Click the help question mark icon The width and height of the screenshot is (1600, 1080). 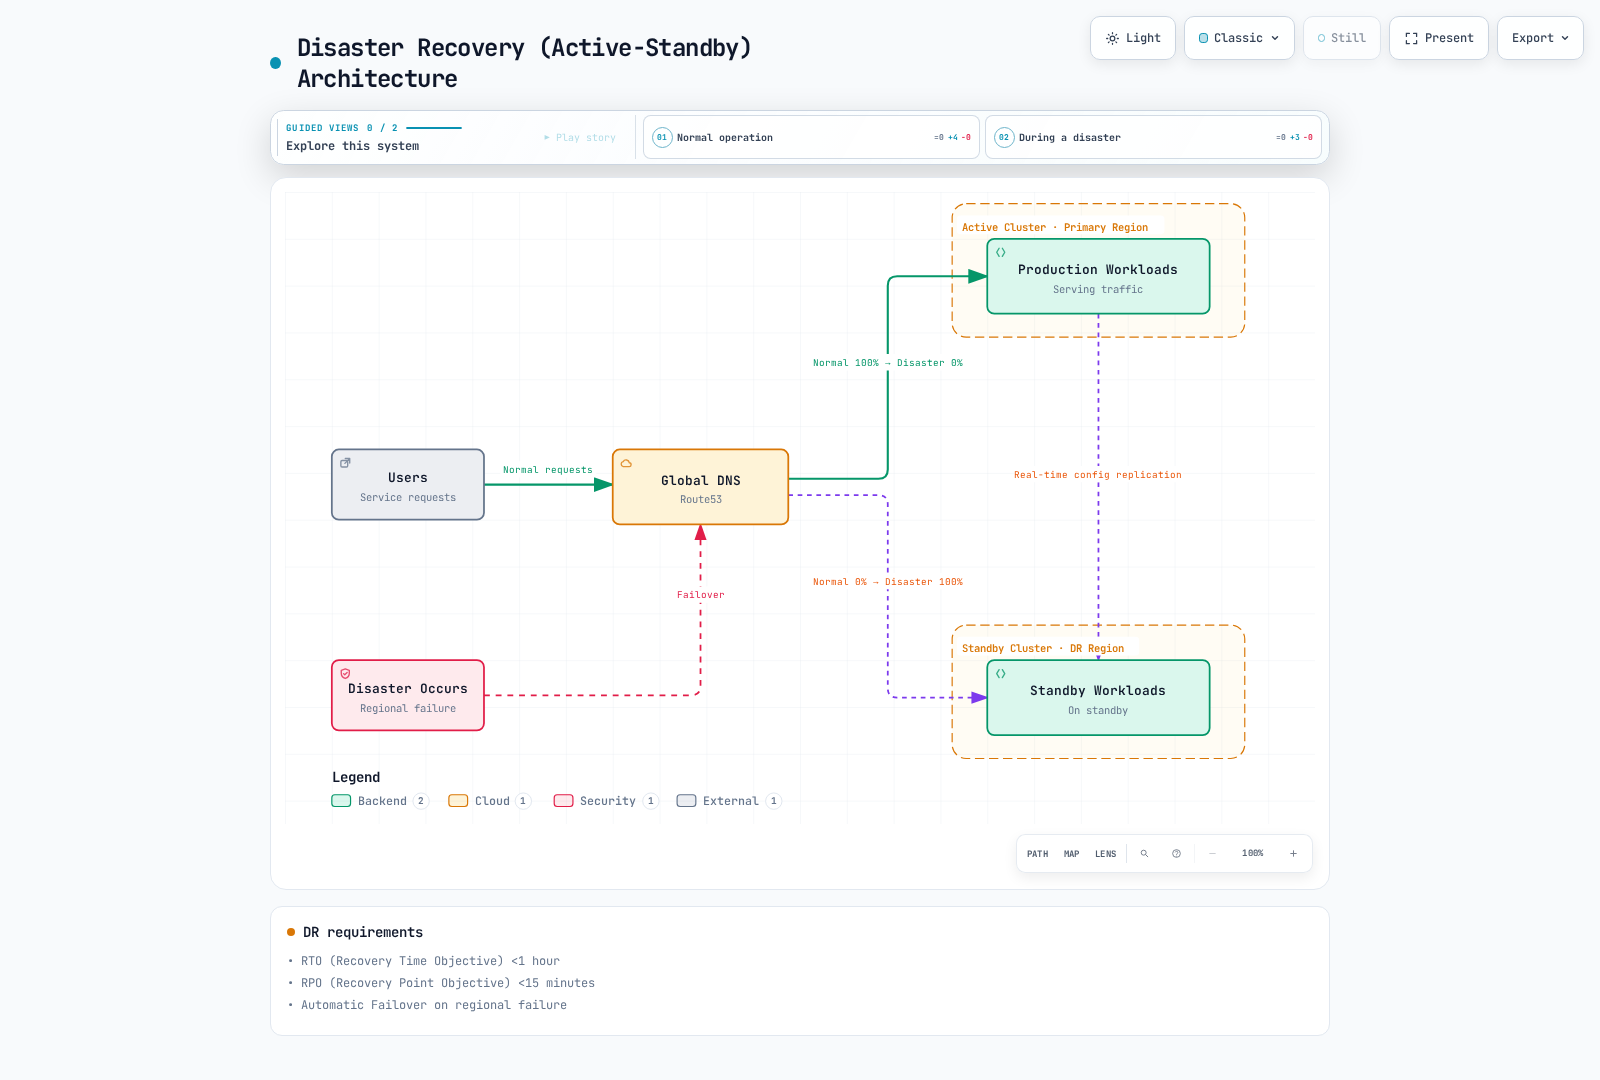1176,854
